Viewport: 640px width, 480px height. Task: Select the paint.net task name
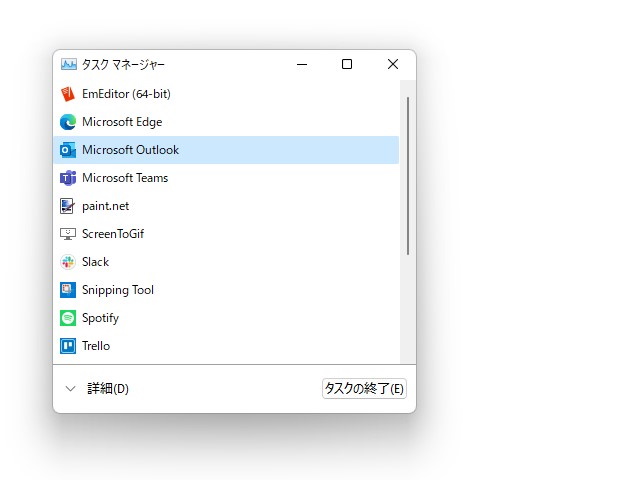(105, 206)
